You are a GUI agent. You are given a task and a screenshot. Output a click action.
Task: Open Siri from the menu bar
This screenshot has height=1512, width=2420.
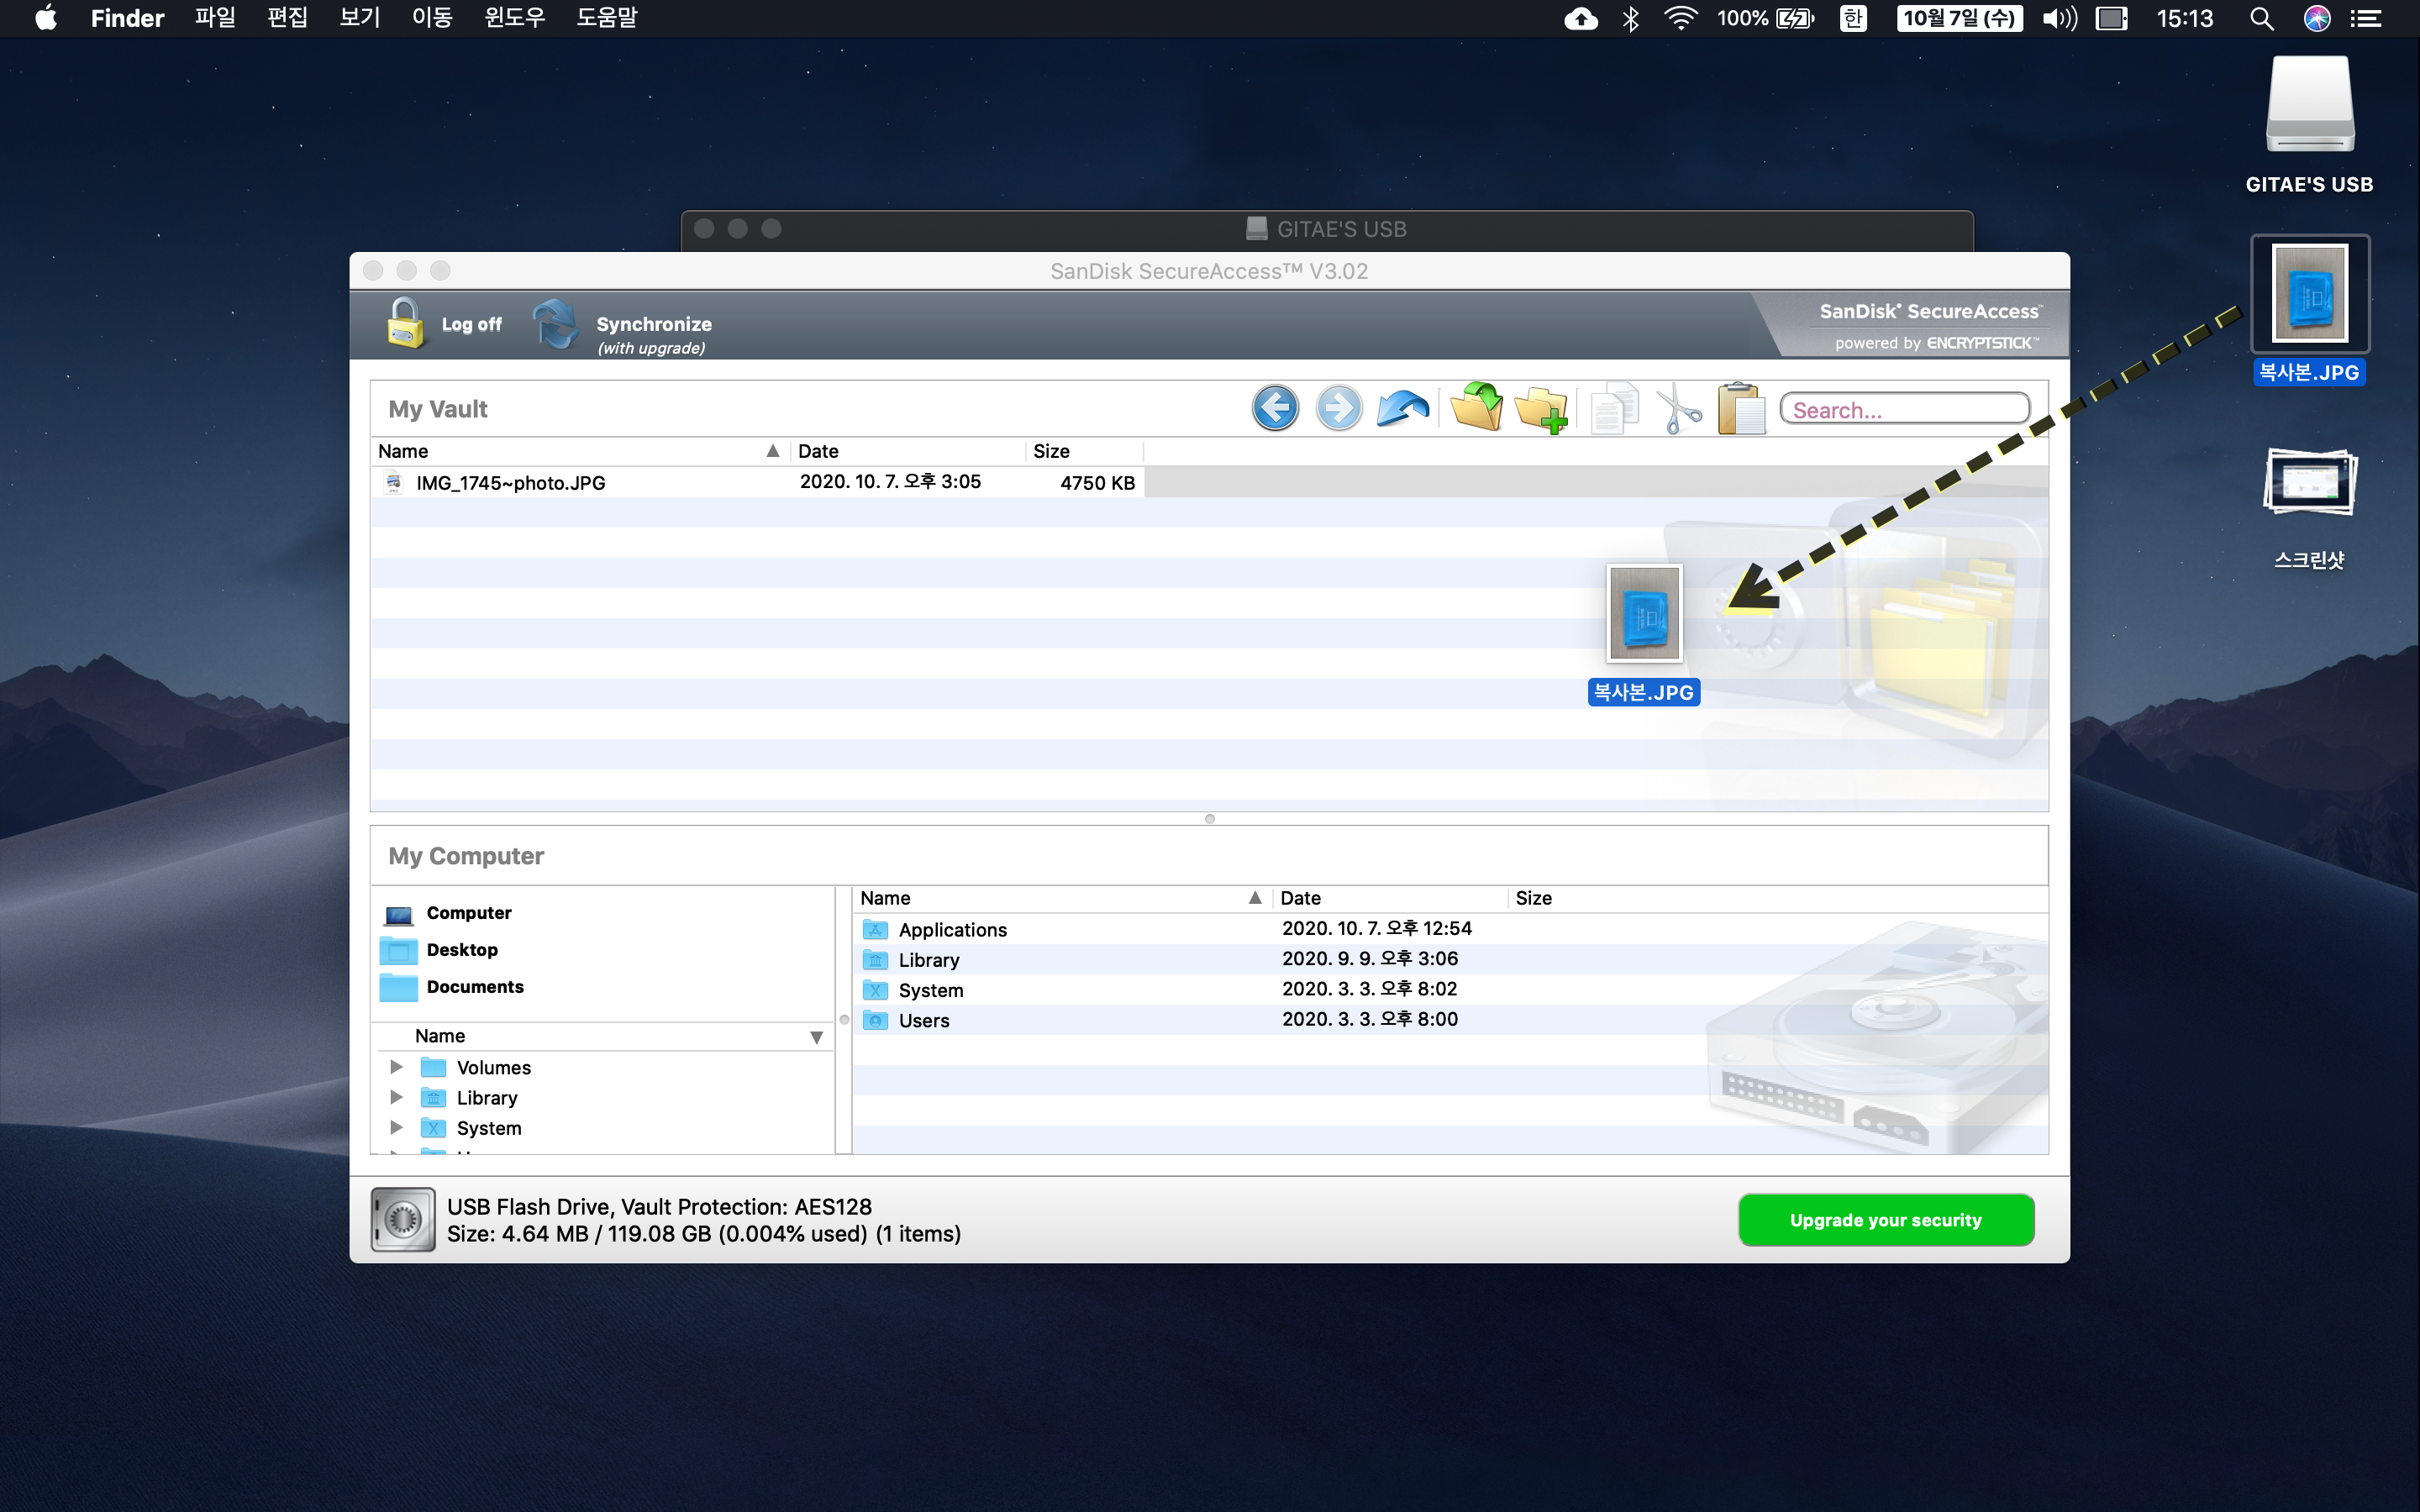(2317, 18)
